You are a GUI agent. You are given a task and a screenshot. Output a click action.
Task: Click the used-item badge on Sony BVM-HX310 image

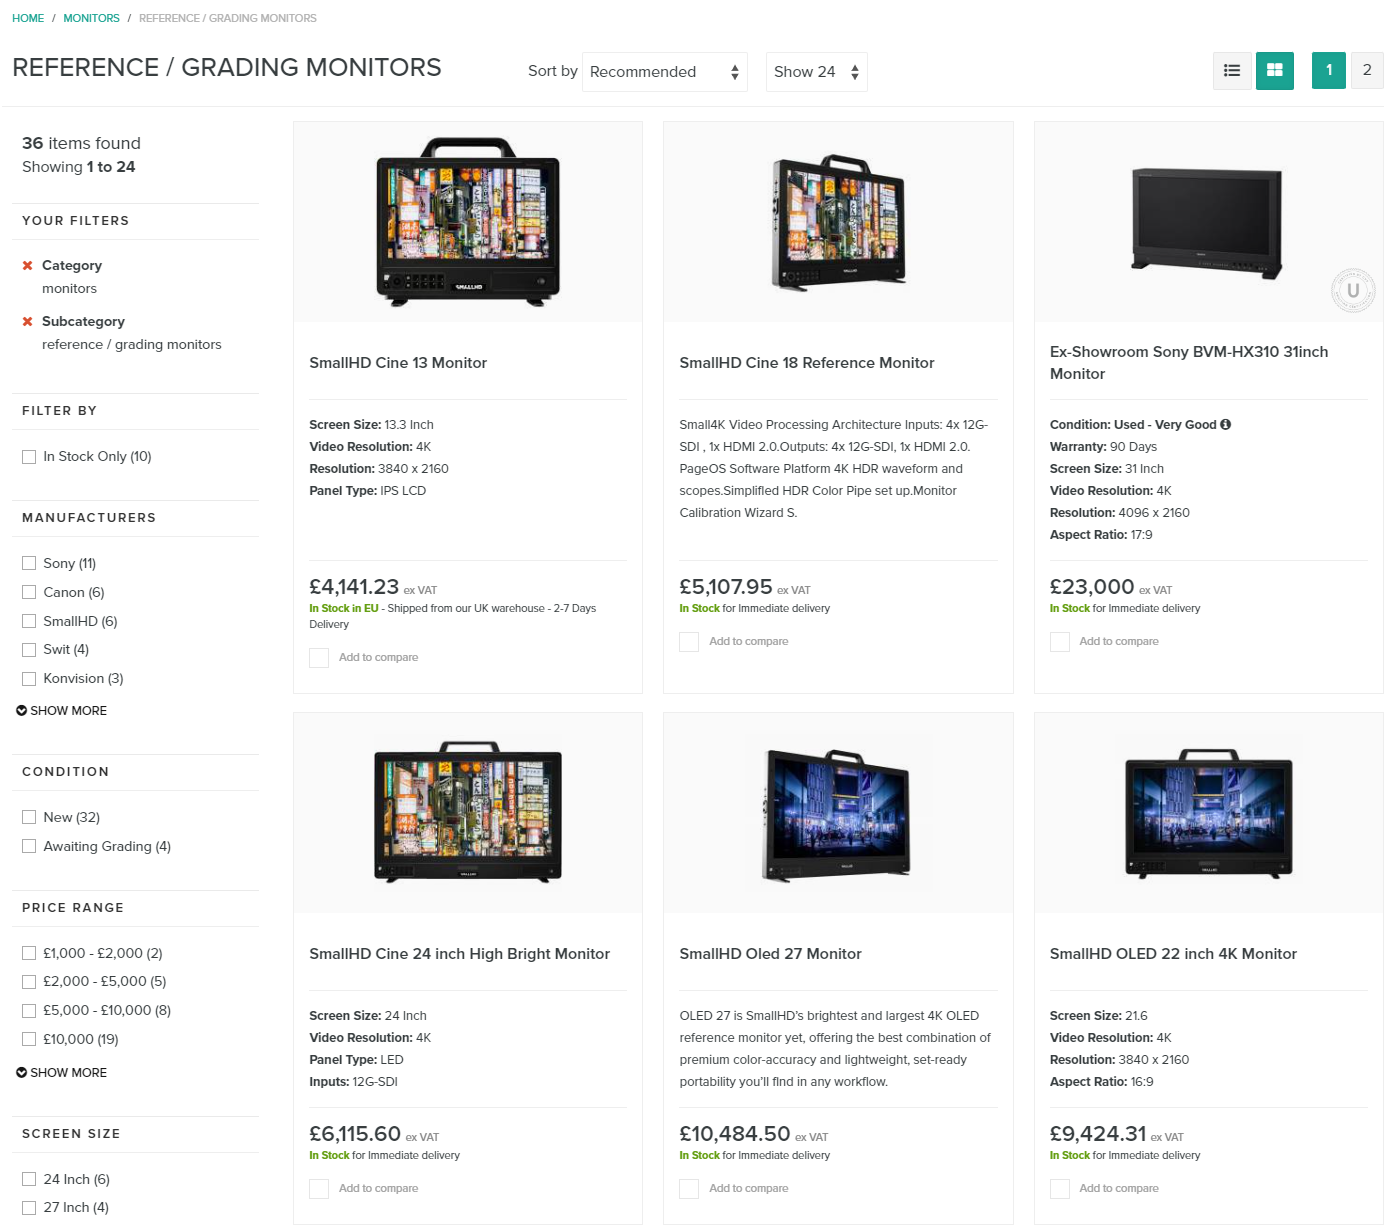(1353, 291)
